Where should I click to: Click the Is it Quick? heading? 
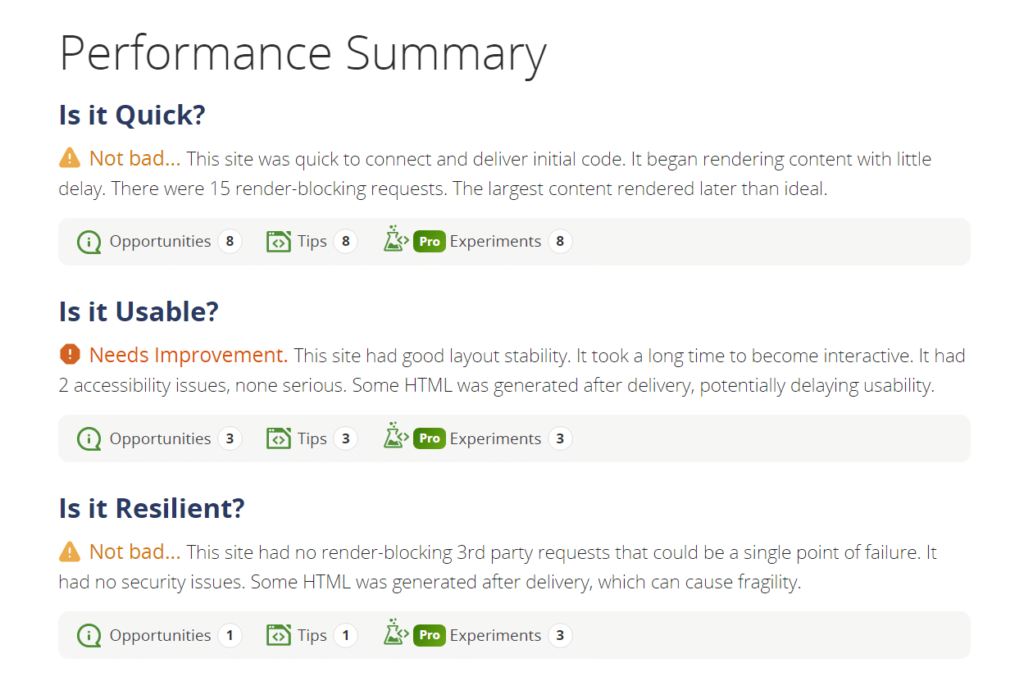131,115
